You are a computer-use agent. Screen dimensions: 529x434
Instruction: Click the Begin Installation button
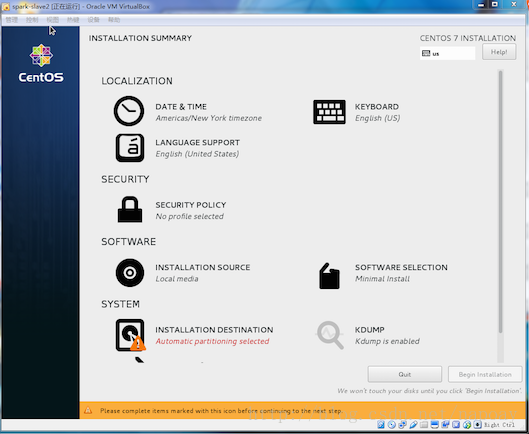point(485,374)
